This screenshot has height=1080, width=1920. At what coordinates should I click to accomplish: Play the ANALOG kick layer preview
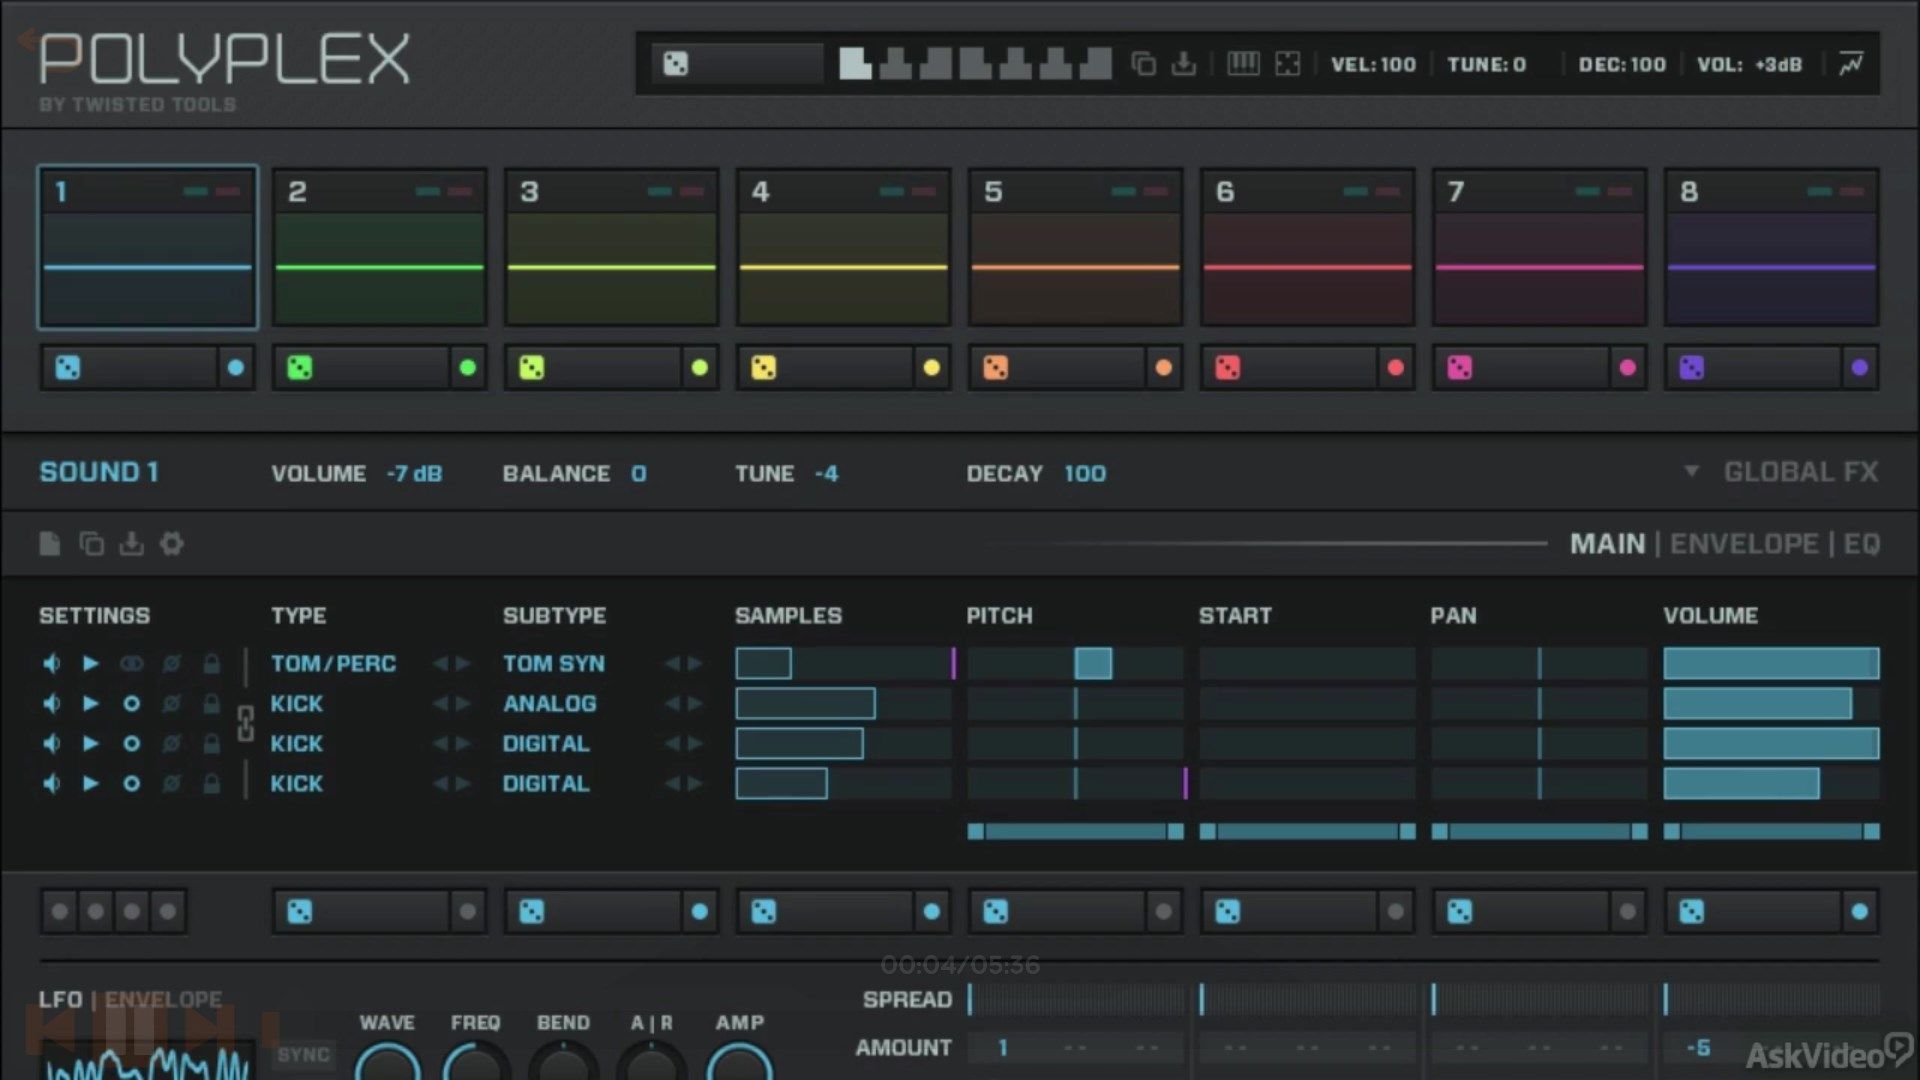click(x=91, y=703)
